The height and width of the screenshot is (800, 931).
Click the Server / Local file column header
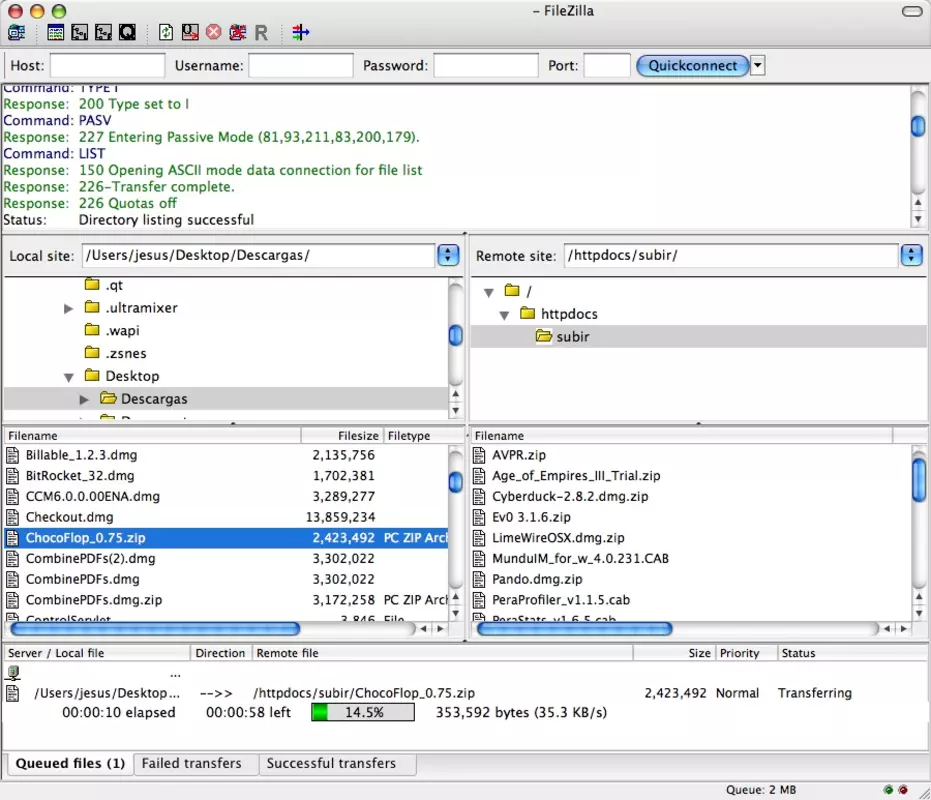97,653
